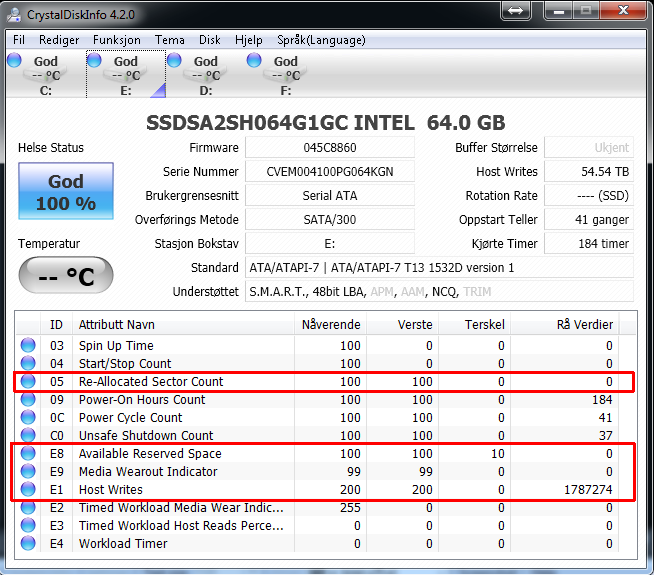
Task: Click status orb of Workload Timer row
Action: coord(28,543)
